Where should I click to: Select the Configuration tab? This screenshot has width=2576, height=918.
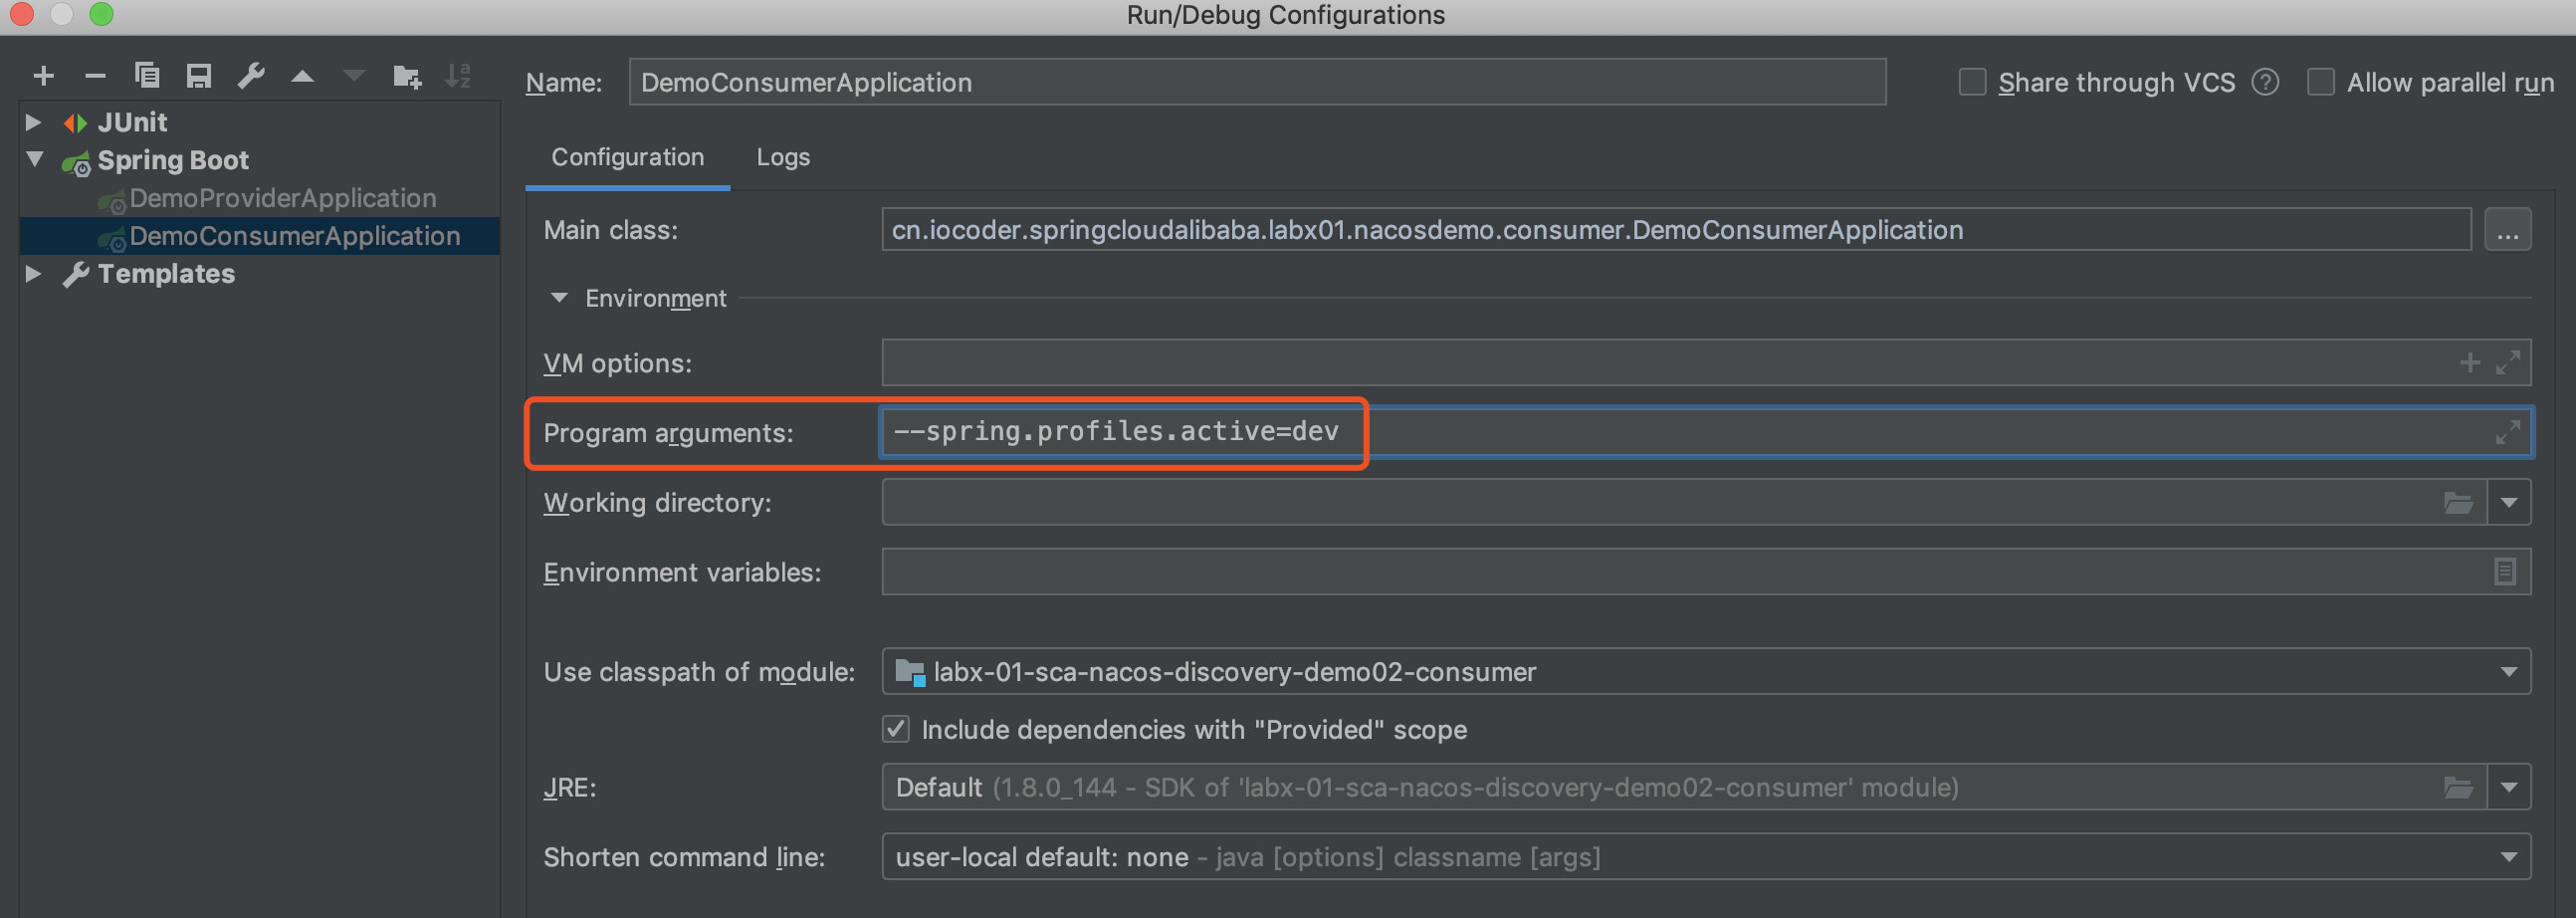click(x=628, y=157)
